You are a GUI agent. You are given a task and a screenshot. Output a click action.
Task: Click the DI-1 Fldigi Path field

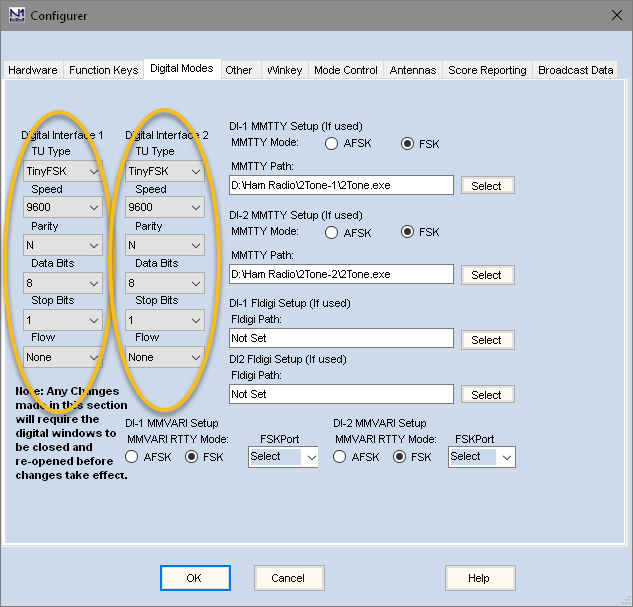(x=341, y=338)
